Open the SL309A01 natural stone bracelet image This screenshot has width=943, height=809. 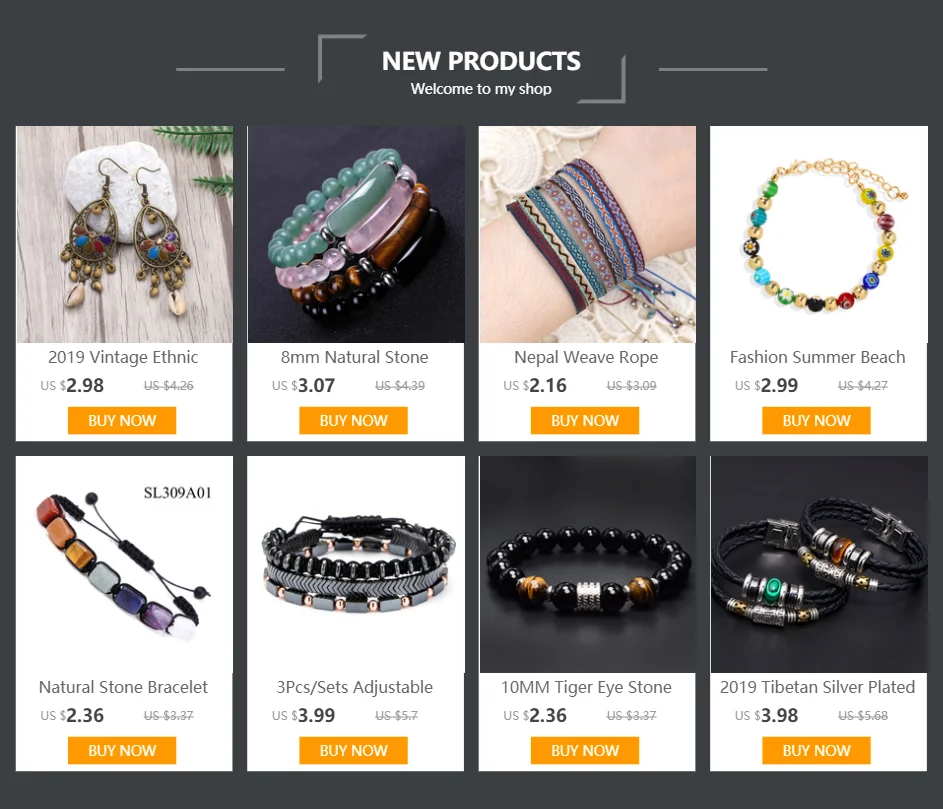pos(124,564)
